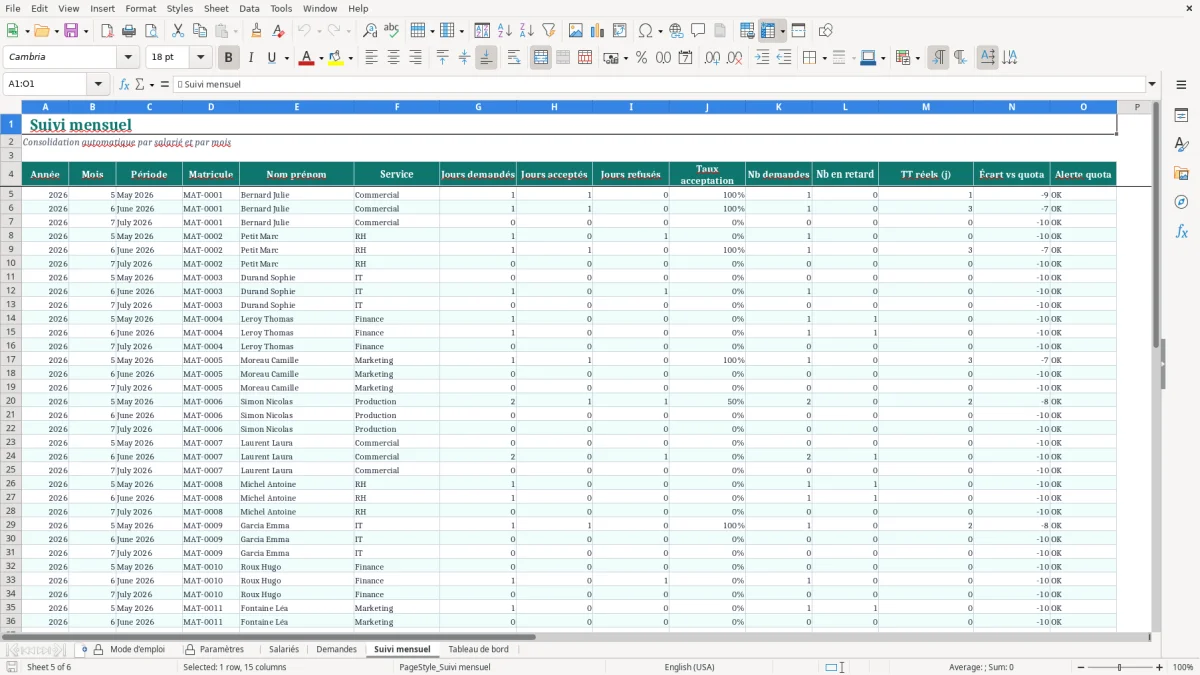Insert Image icon in toolbar

(576, 31)
